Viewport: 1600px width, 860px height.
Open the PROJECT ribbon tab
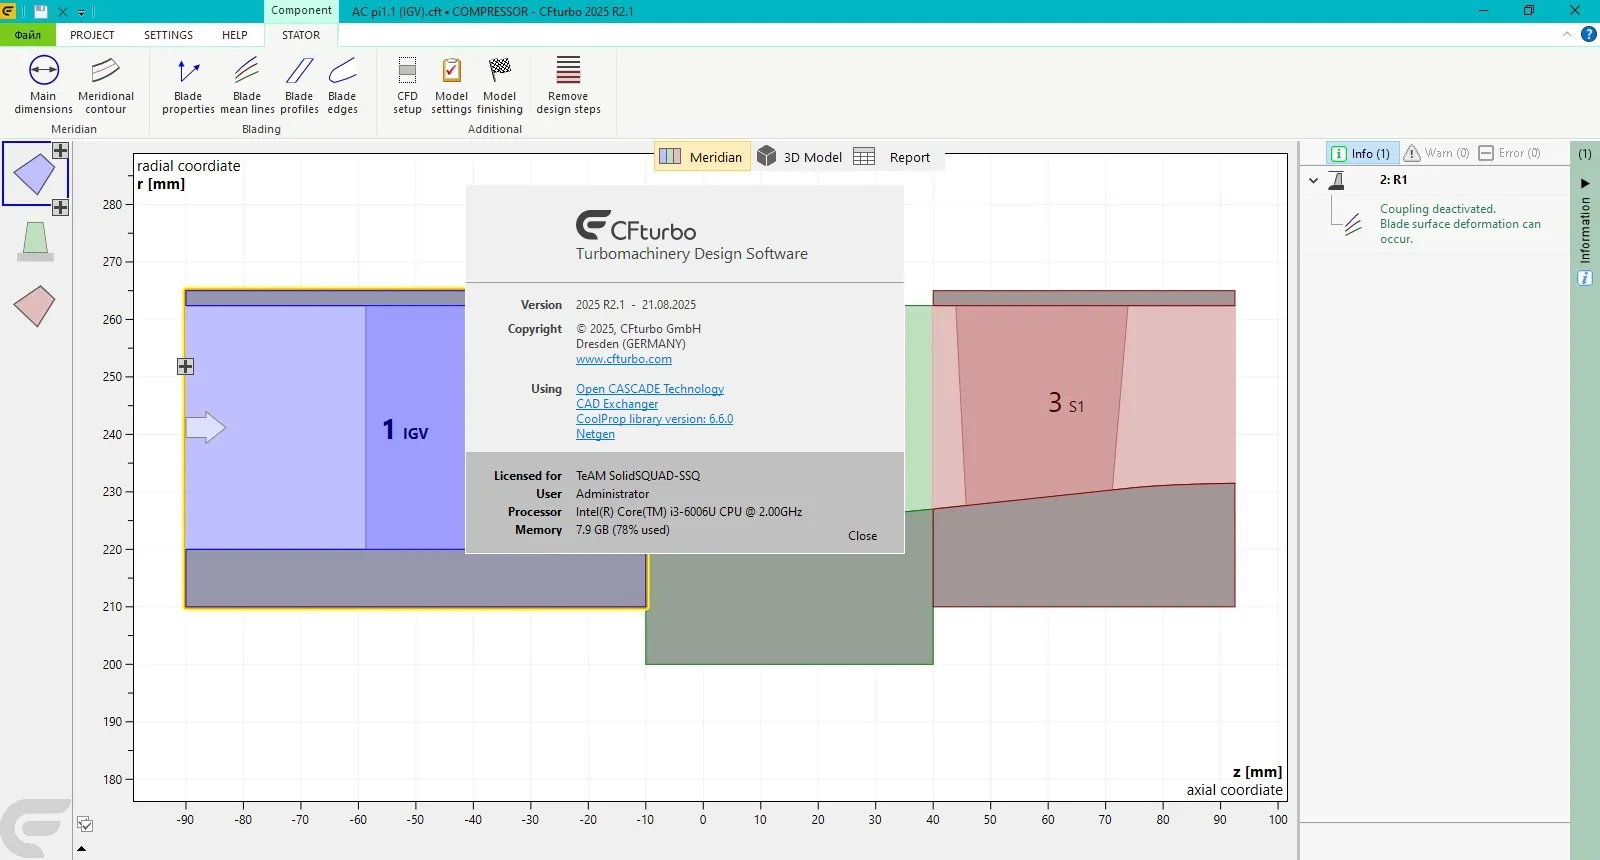[x=92, y=35]
